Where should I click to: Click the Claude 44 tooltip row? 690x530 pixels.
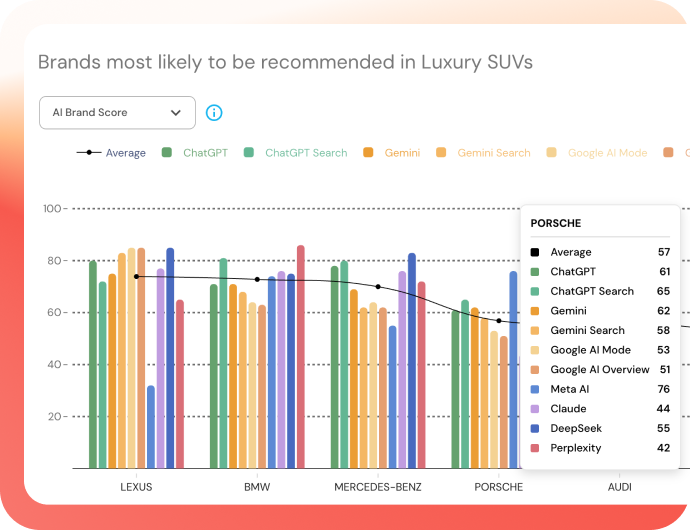pos(600,409)
